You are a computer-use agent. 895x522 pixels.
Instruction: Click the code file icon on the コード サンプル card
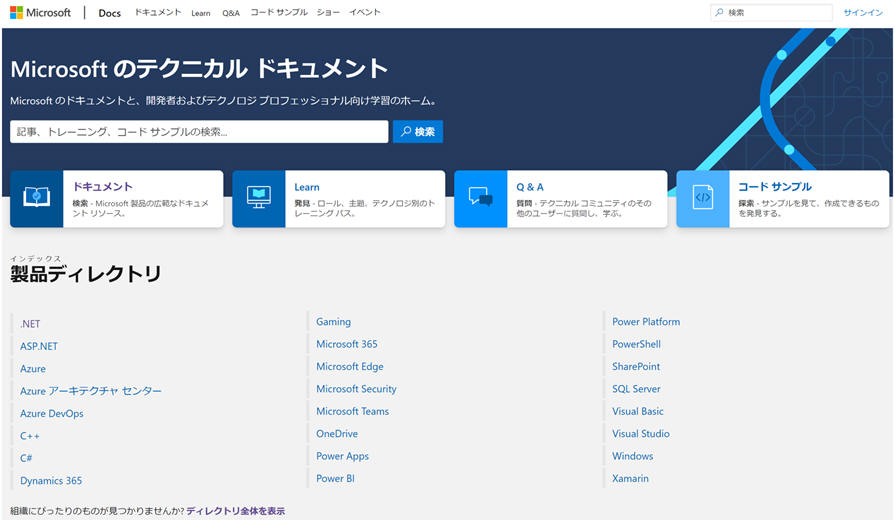click(703, 198)
